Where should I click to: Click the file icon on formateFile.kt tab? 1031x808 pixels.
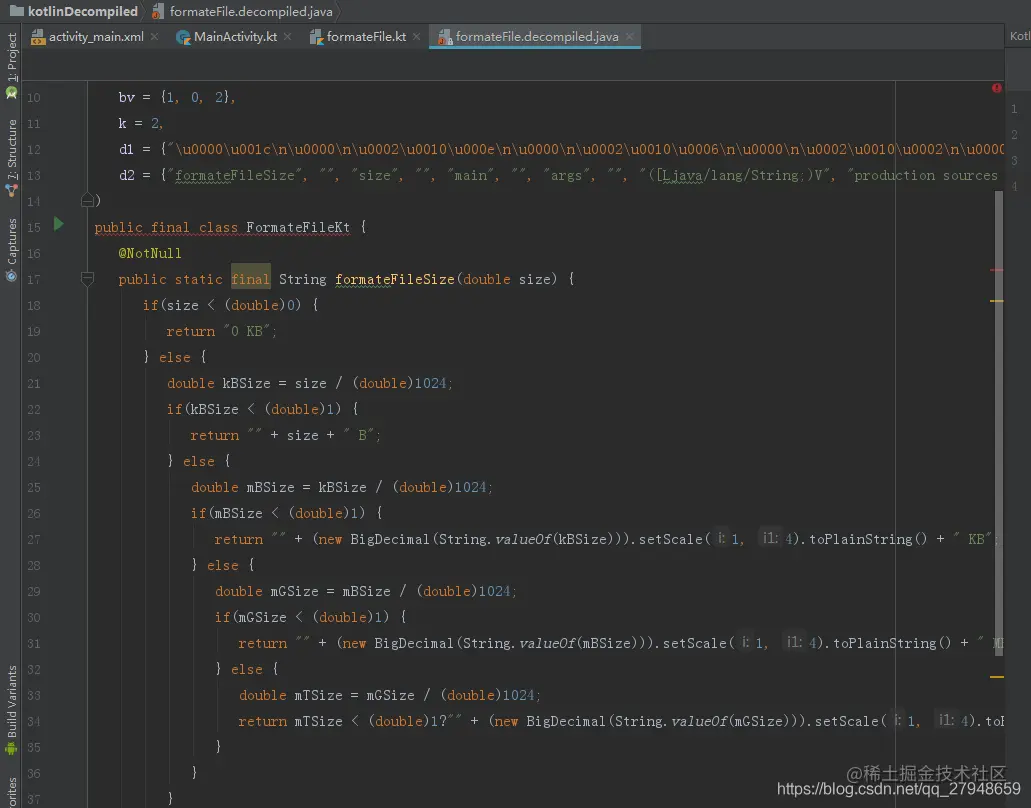tap(316, 37)
